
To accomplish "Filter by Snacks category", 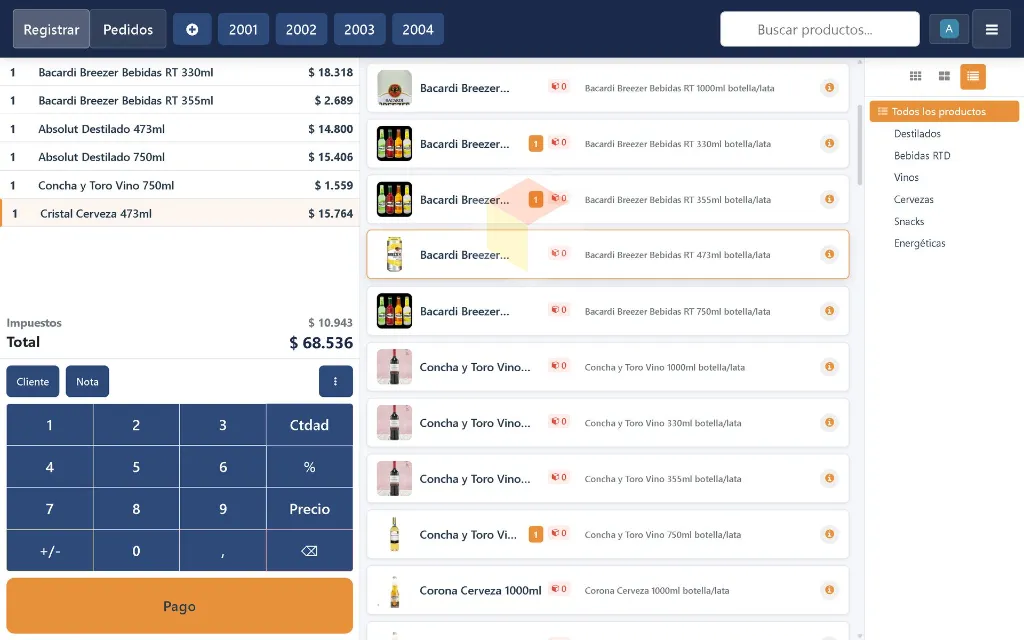I will (909, 221).
